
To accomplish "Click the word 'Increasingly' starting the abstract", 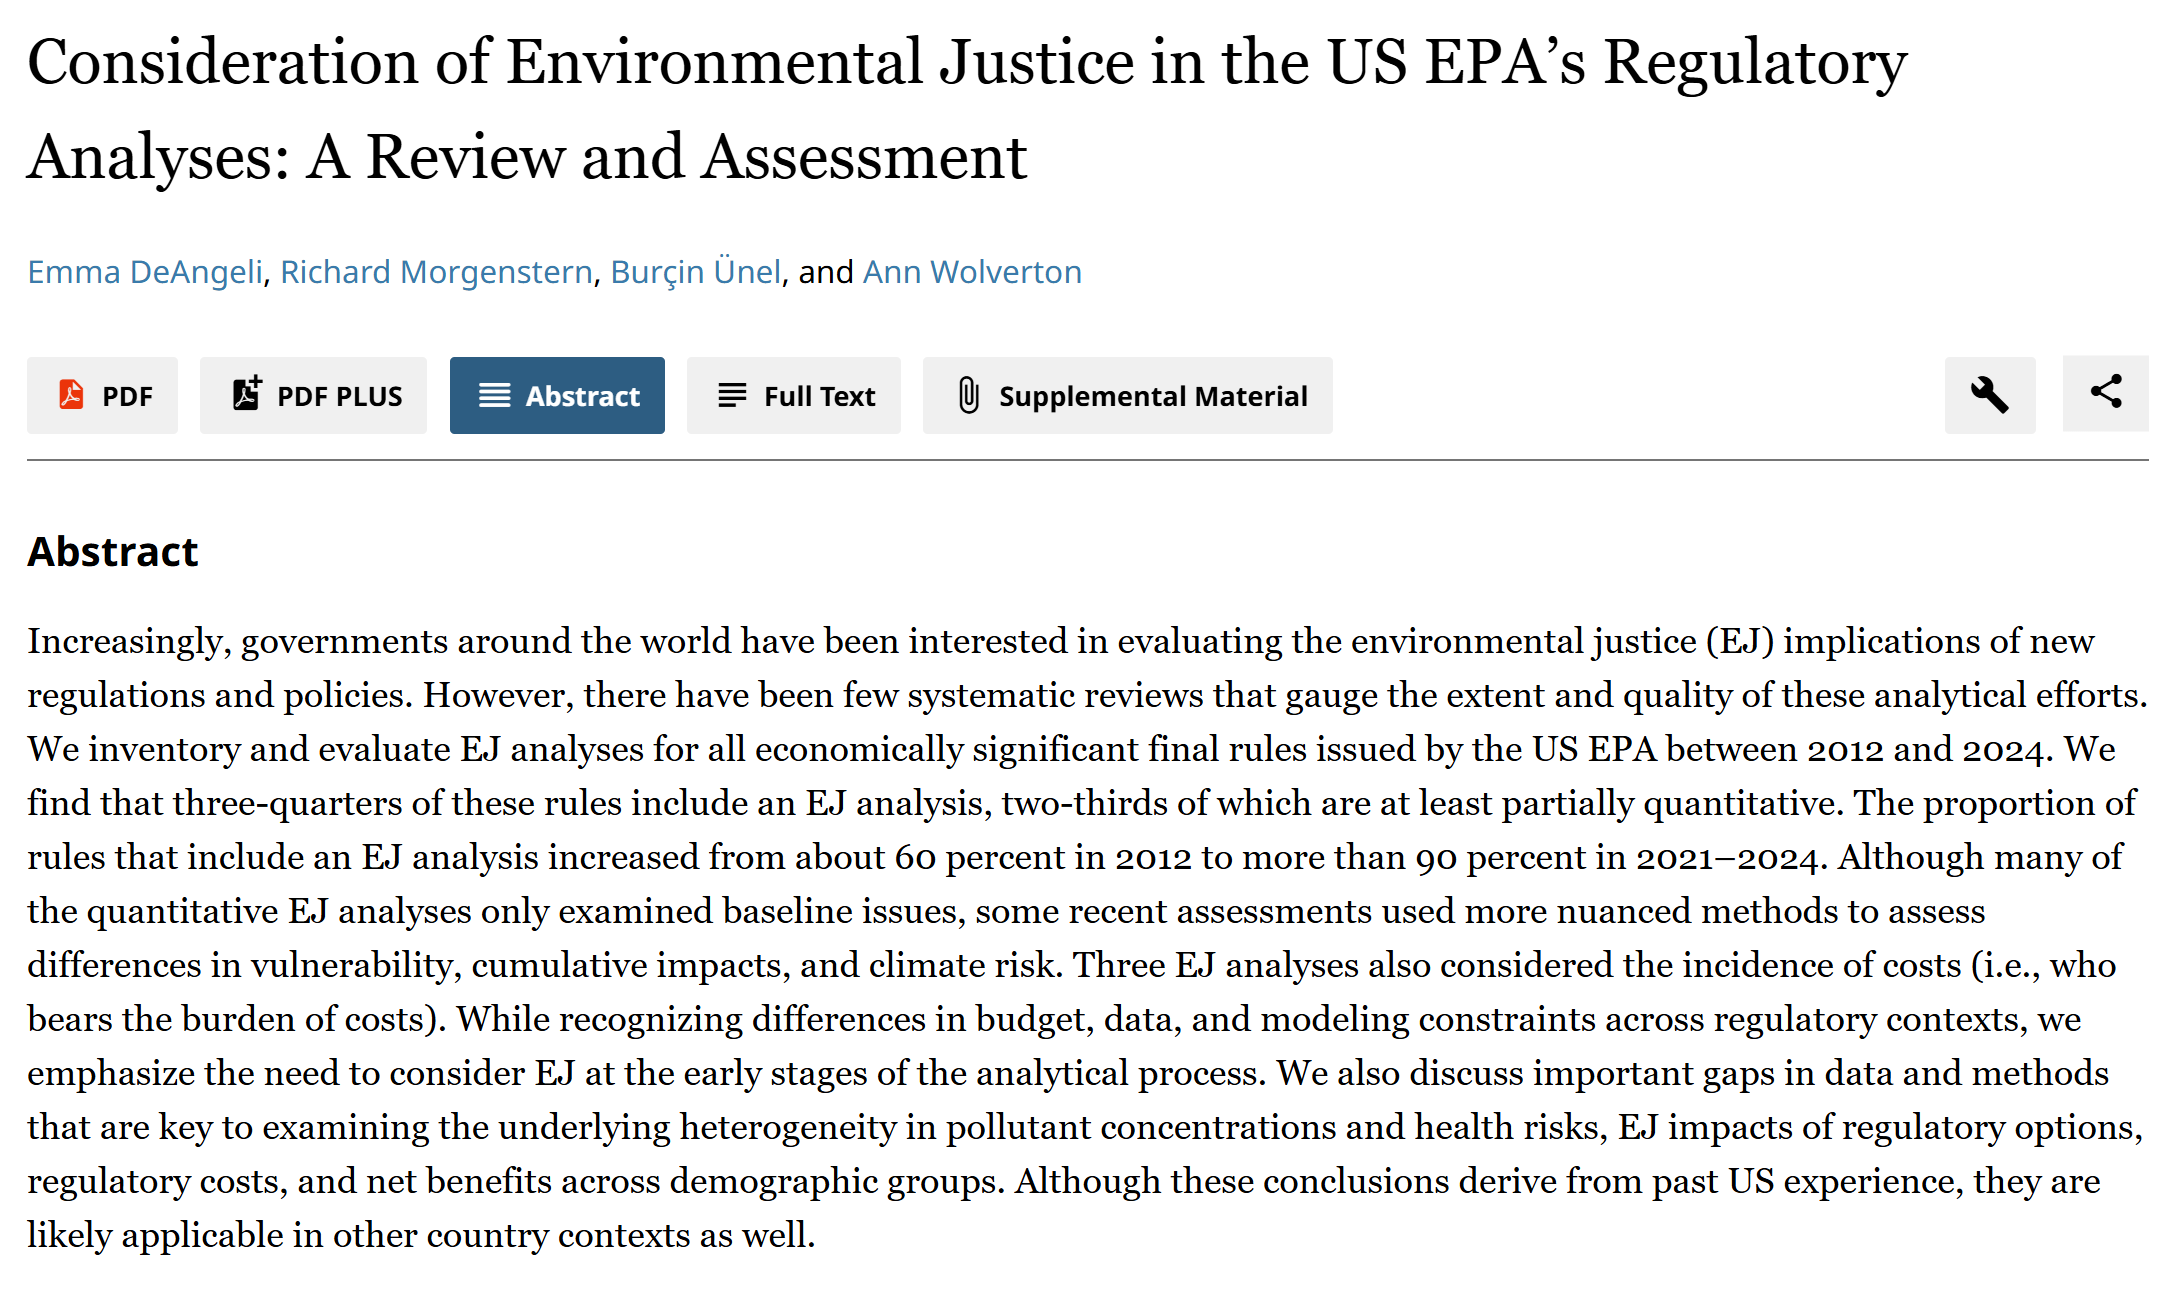I will click(124, 641).
